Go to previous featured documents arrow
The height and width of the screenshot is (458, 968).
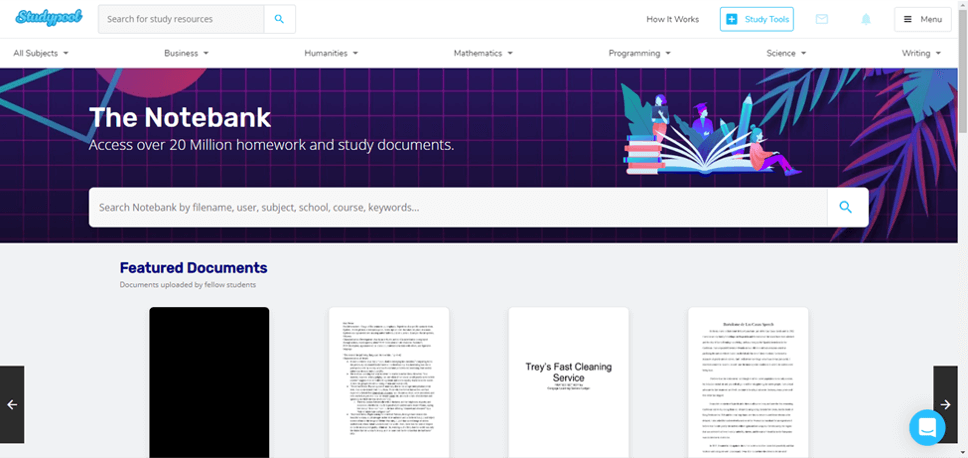coord(12,405)
